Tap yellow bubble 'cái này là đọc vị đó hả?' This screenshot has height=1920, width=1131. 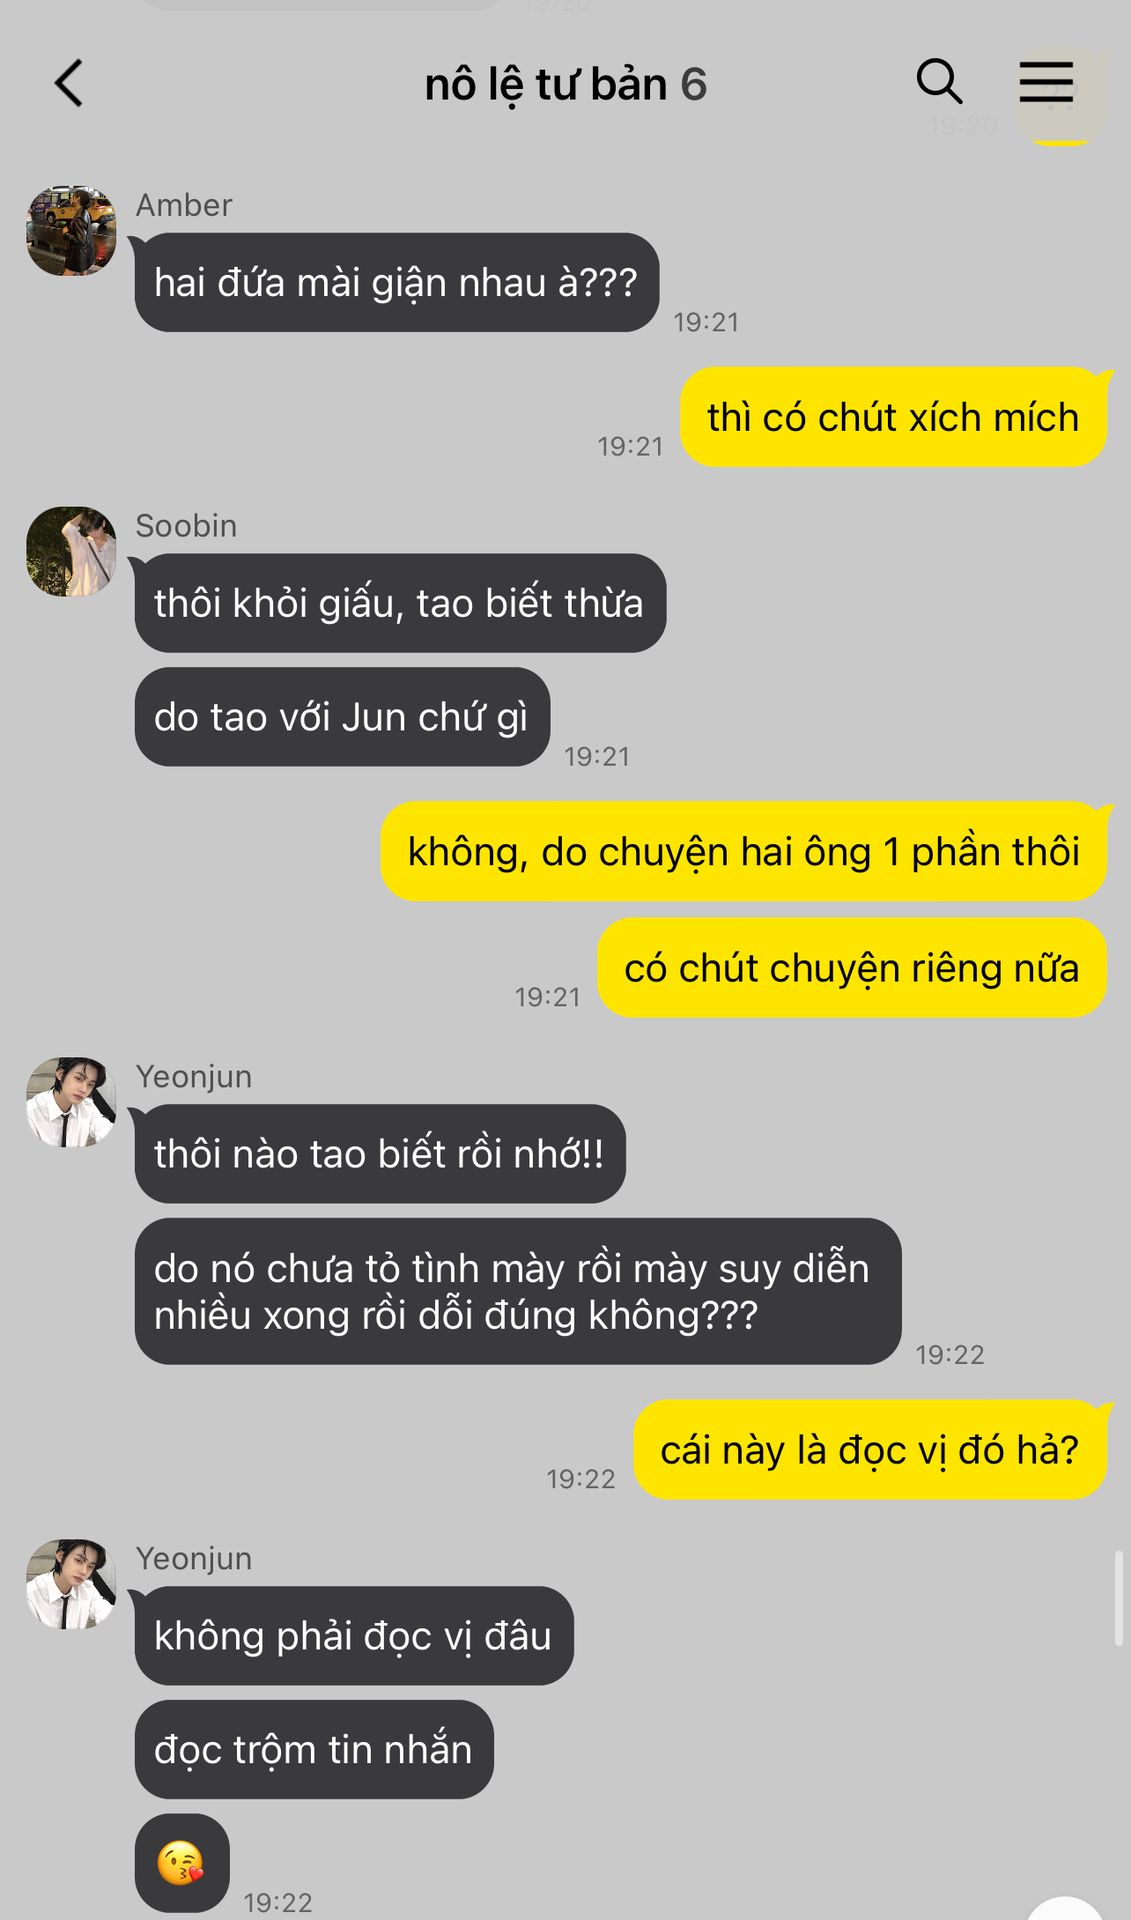870,1450
